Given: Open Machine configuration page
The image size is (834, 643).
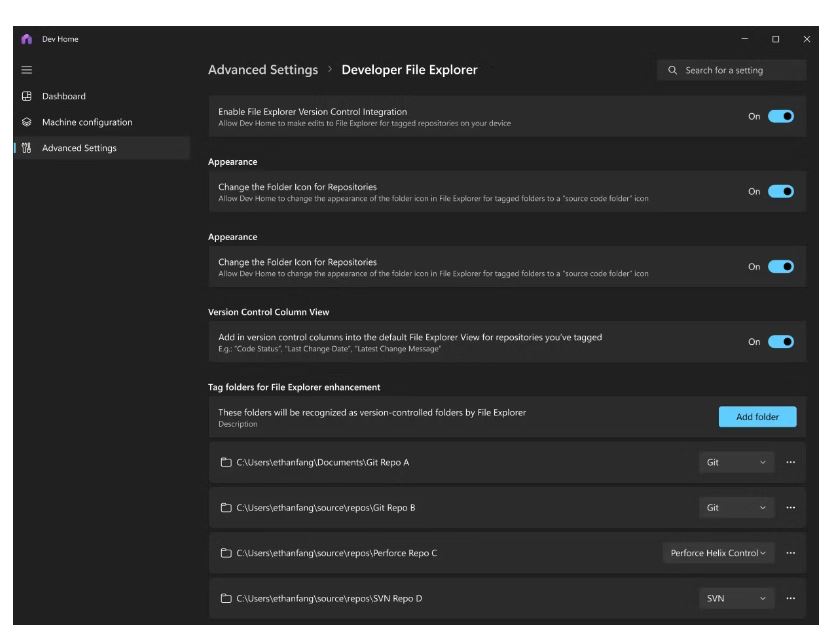Looking at the screenshot, I should click(102, 122).
